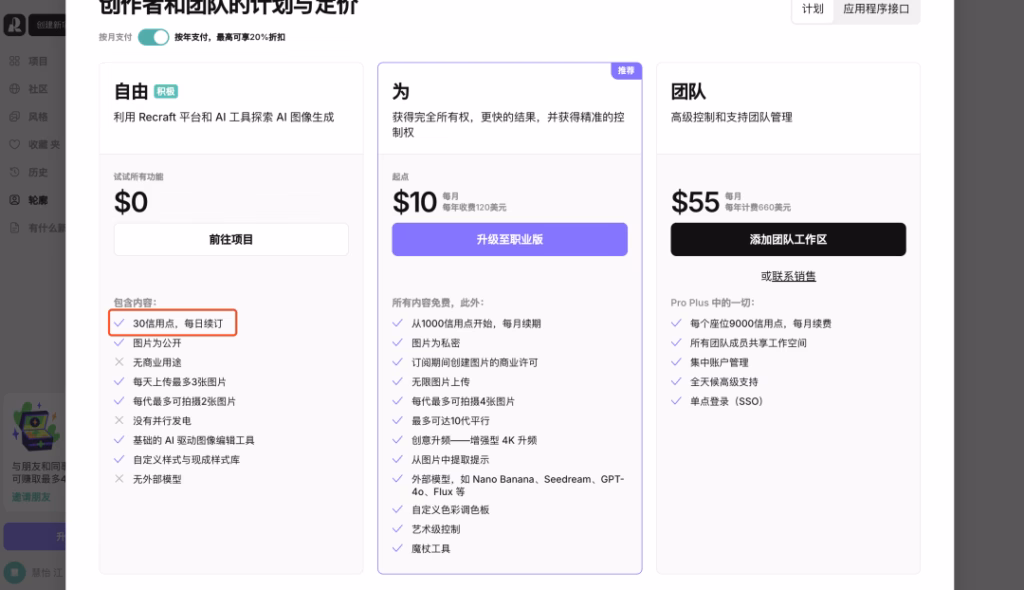The height and width of the screenshot is (590, 1024).
Task: Toggle the monthly/annual billing switch
Action: [x=153, y=37]
